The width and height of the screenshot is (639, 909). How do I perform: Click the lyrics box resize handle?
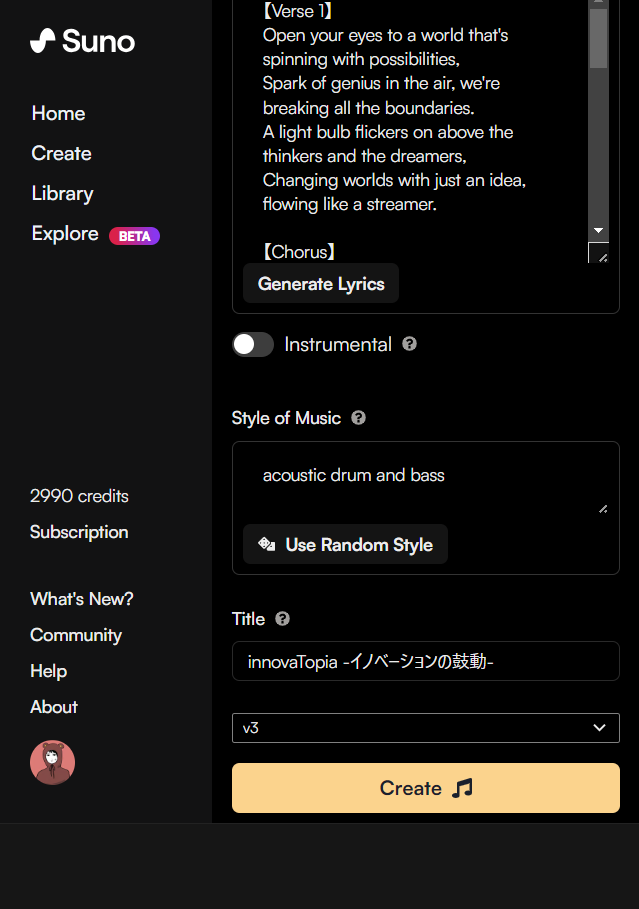[598, 254]
